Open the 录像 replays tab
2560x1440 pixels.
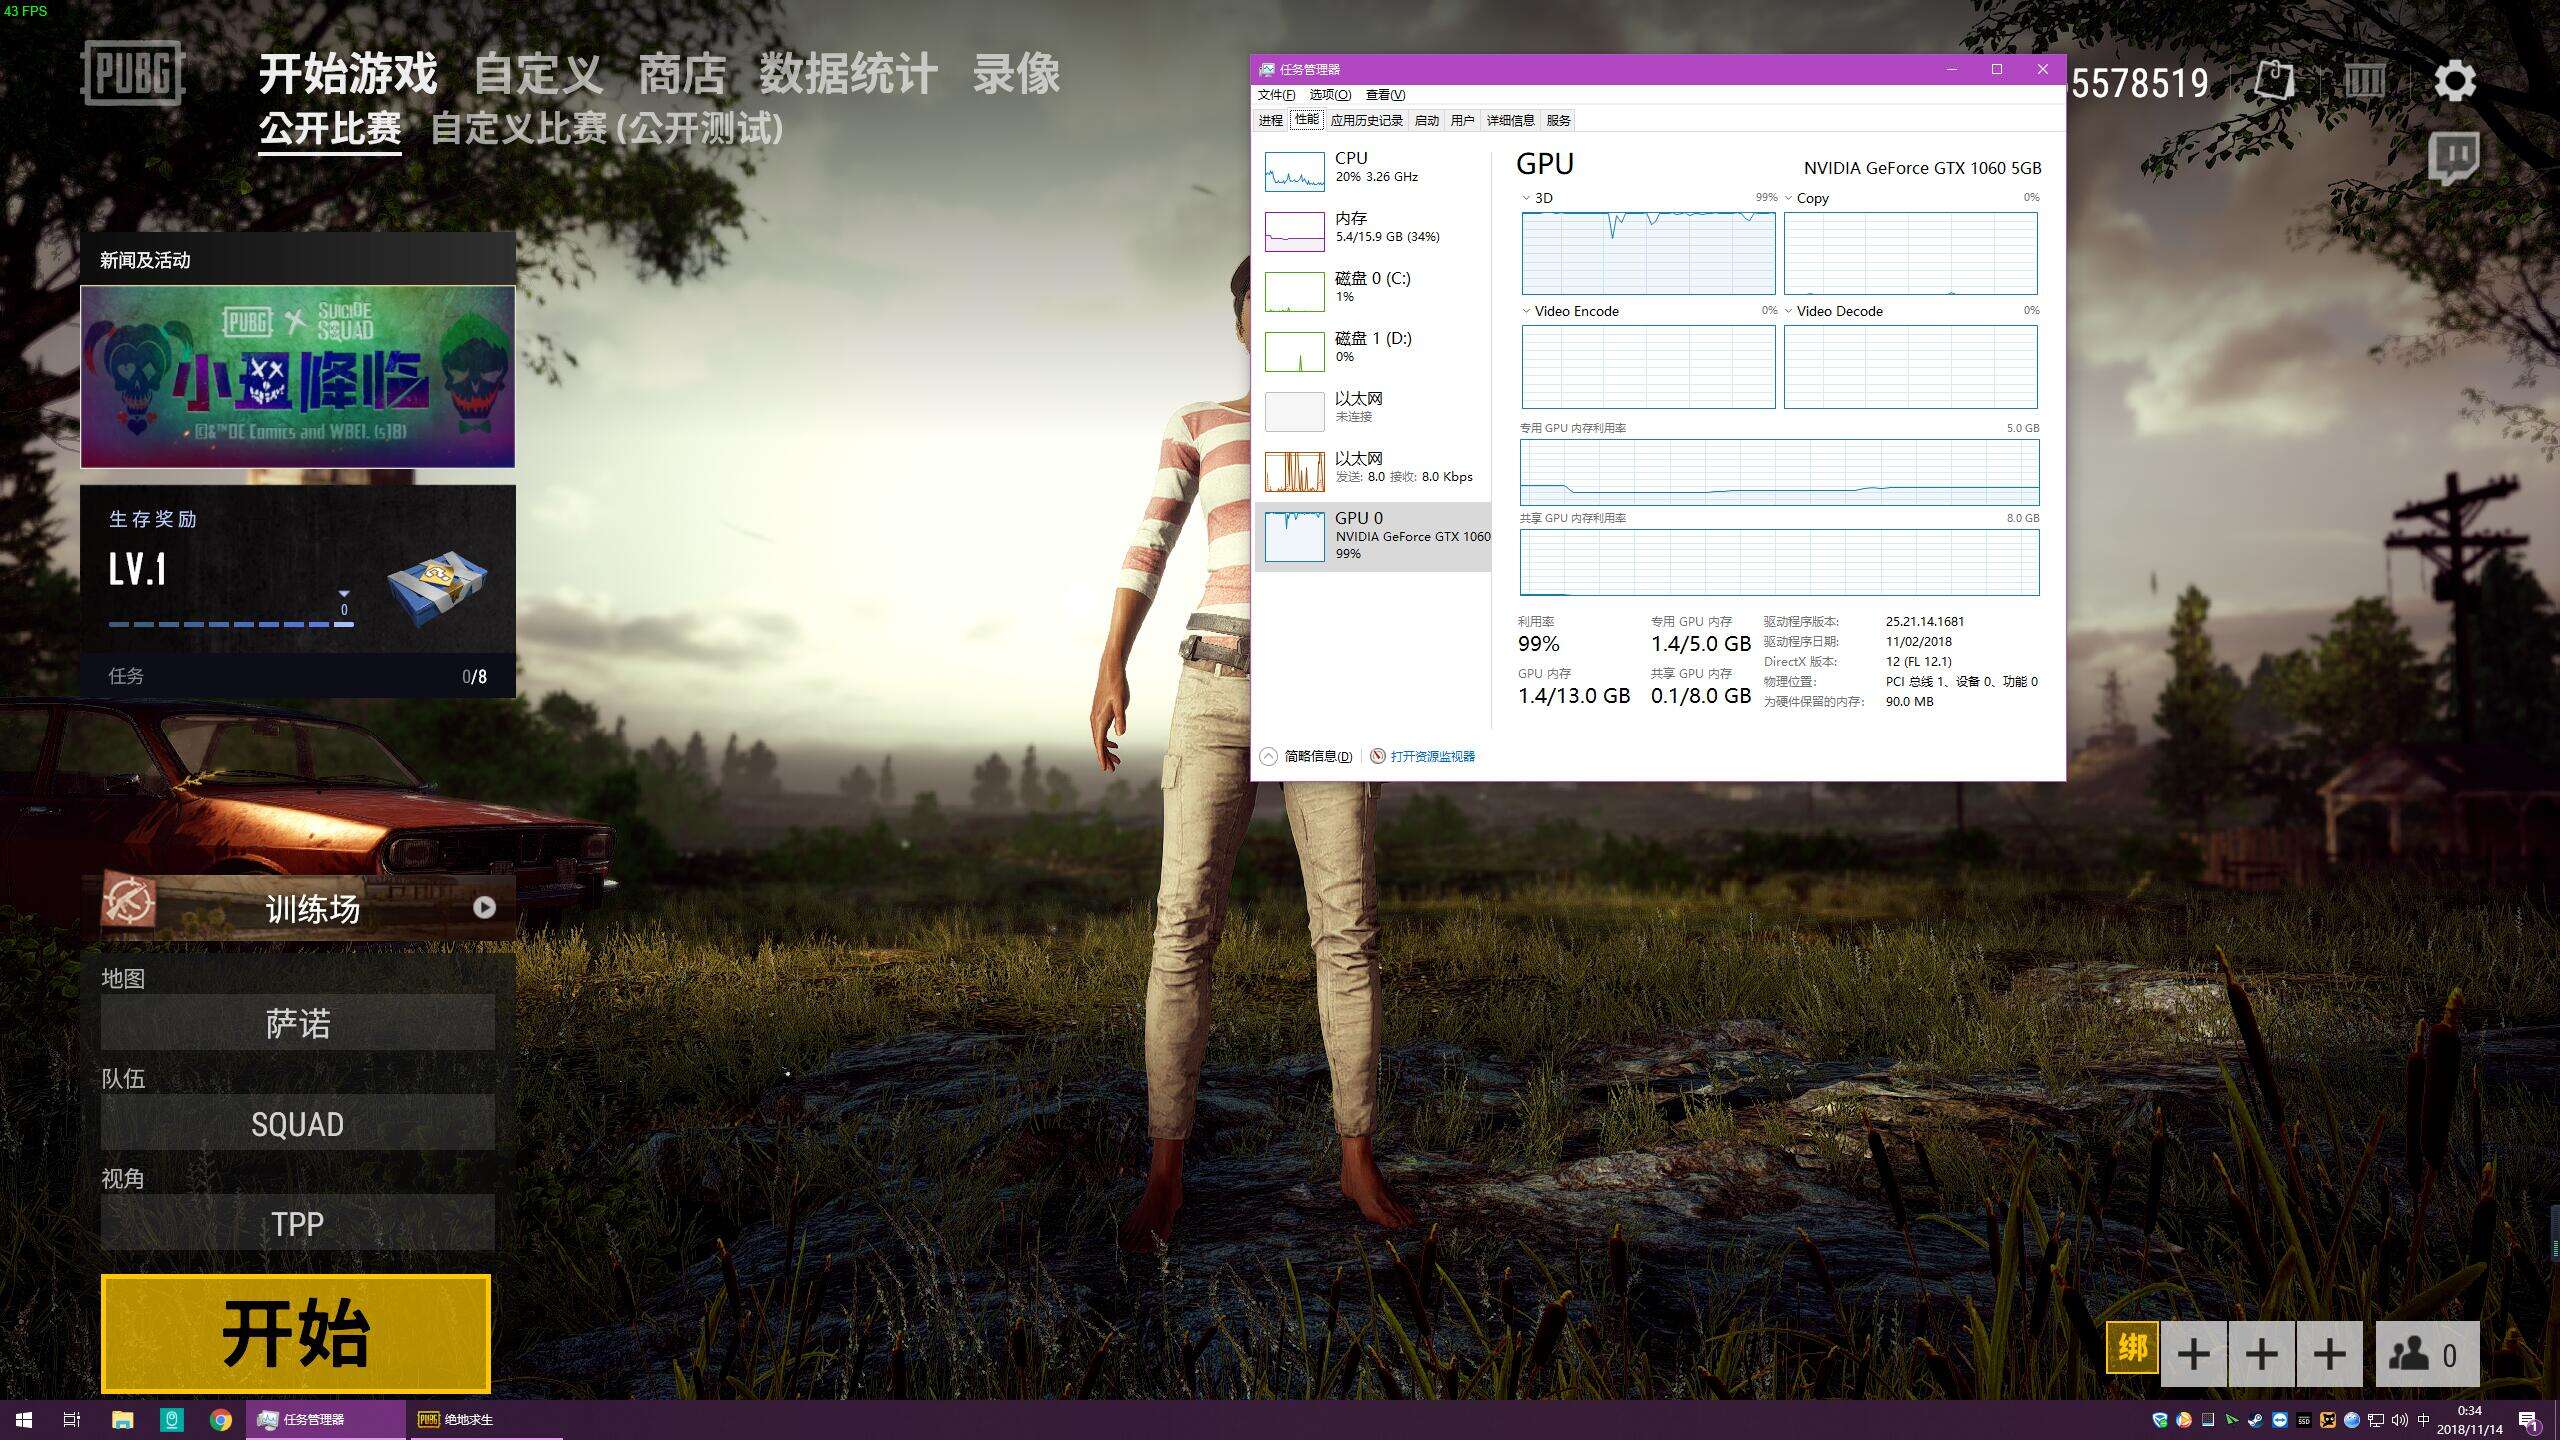1016,74
